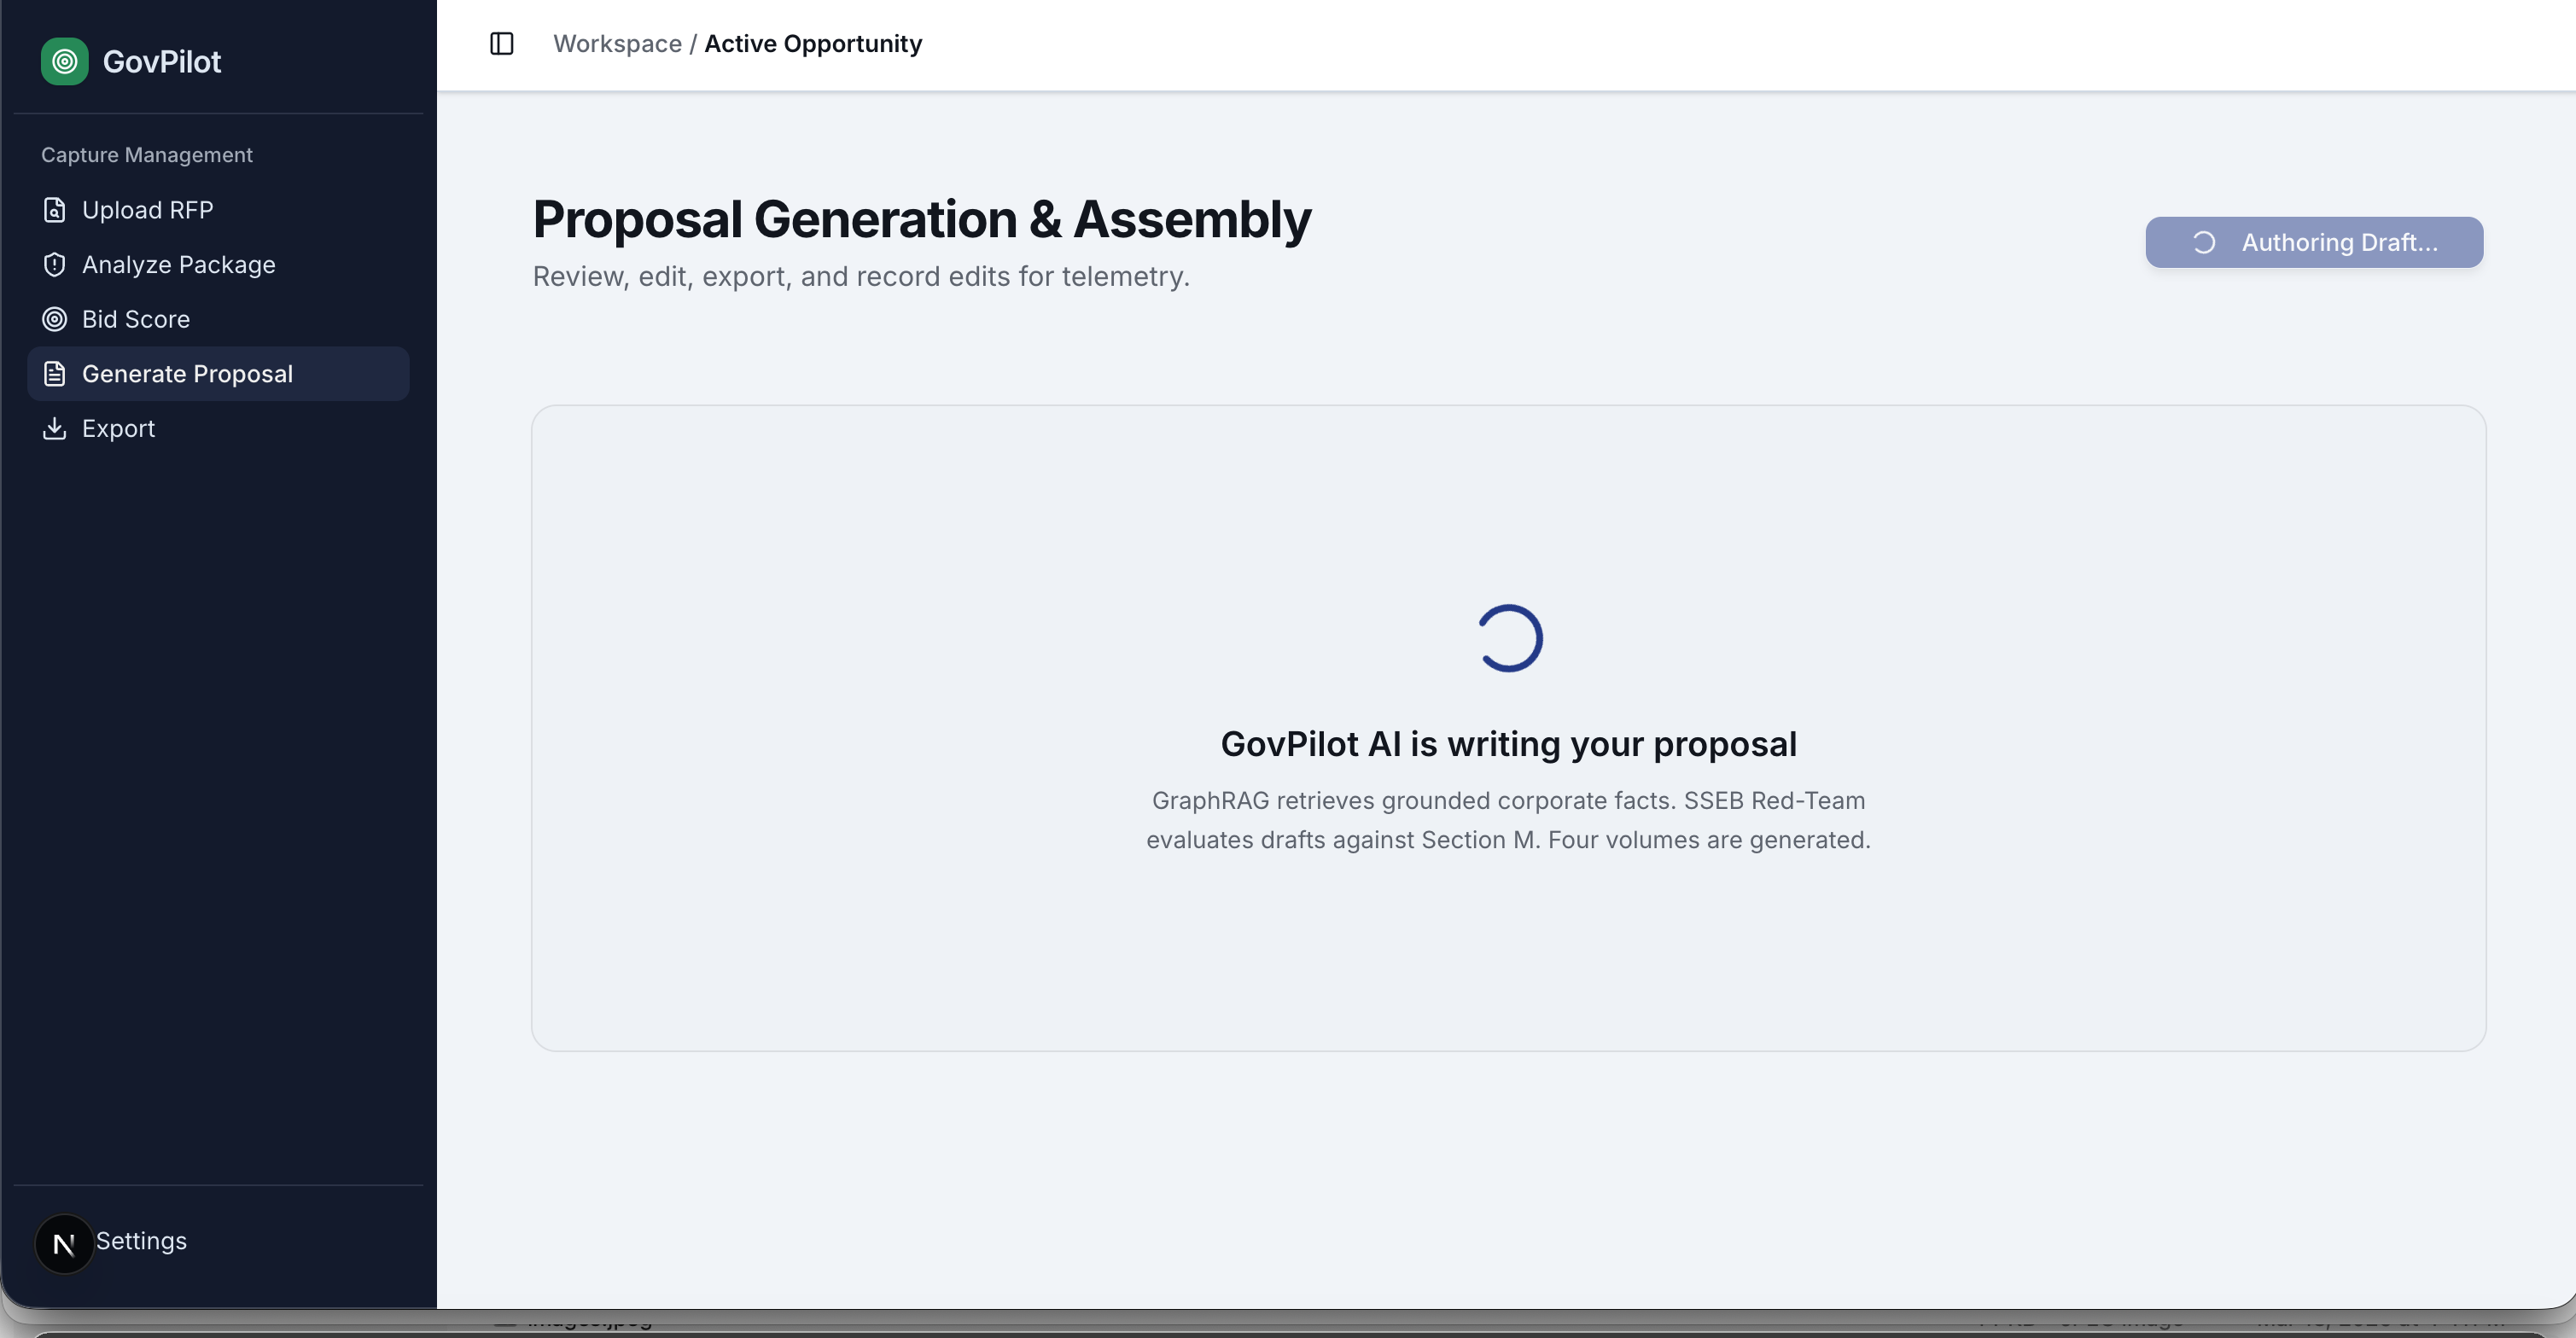Open Settings in the sidebar footer
The height and width of the screenshot is (1338, 2576).
(x=141, y=1241)
